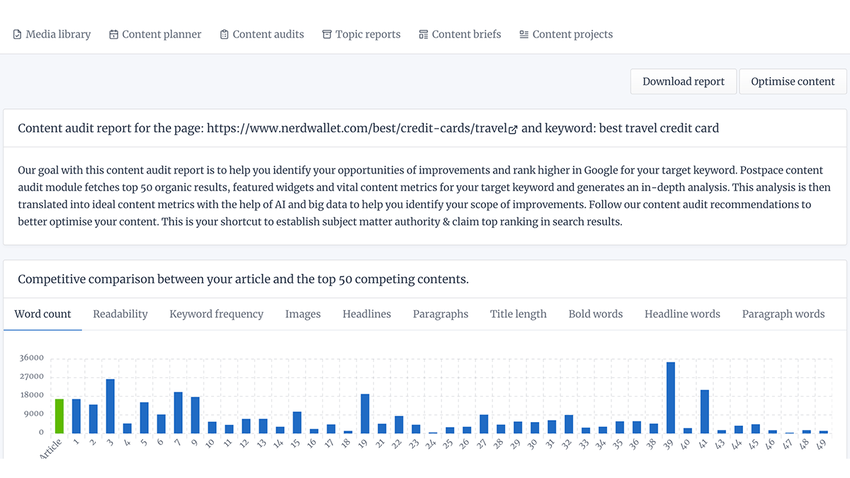This screenshot has width=850, height=478.
Task: View the Bold words tab
Action: pyautogui.click(x=595, y=314)
